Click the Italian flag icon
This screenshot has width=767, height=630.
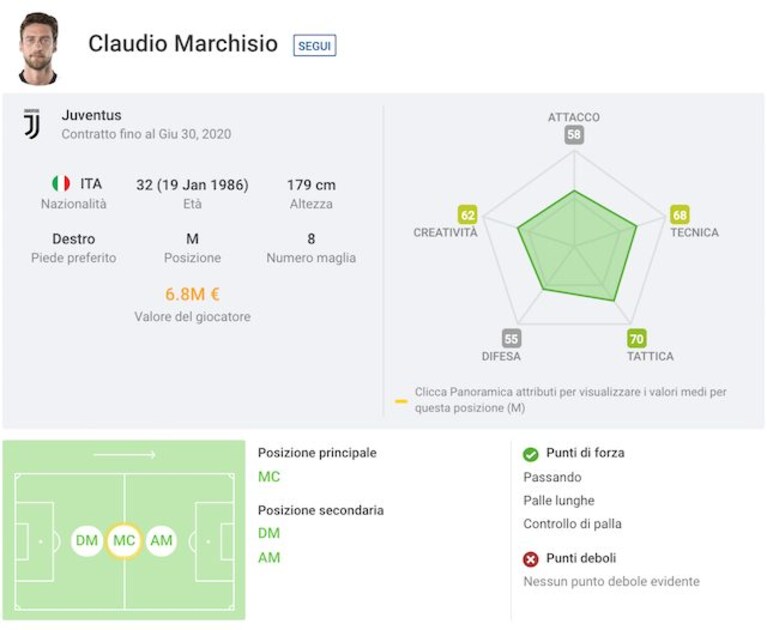click(61, 184)
